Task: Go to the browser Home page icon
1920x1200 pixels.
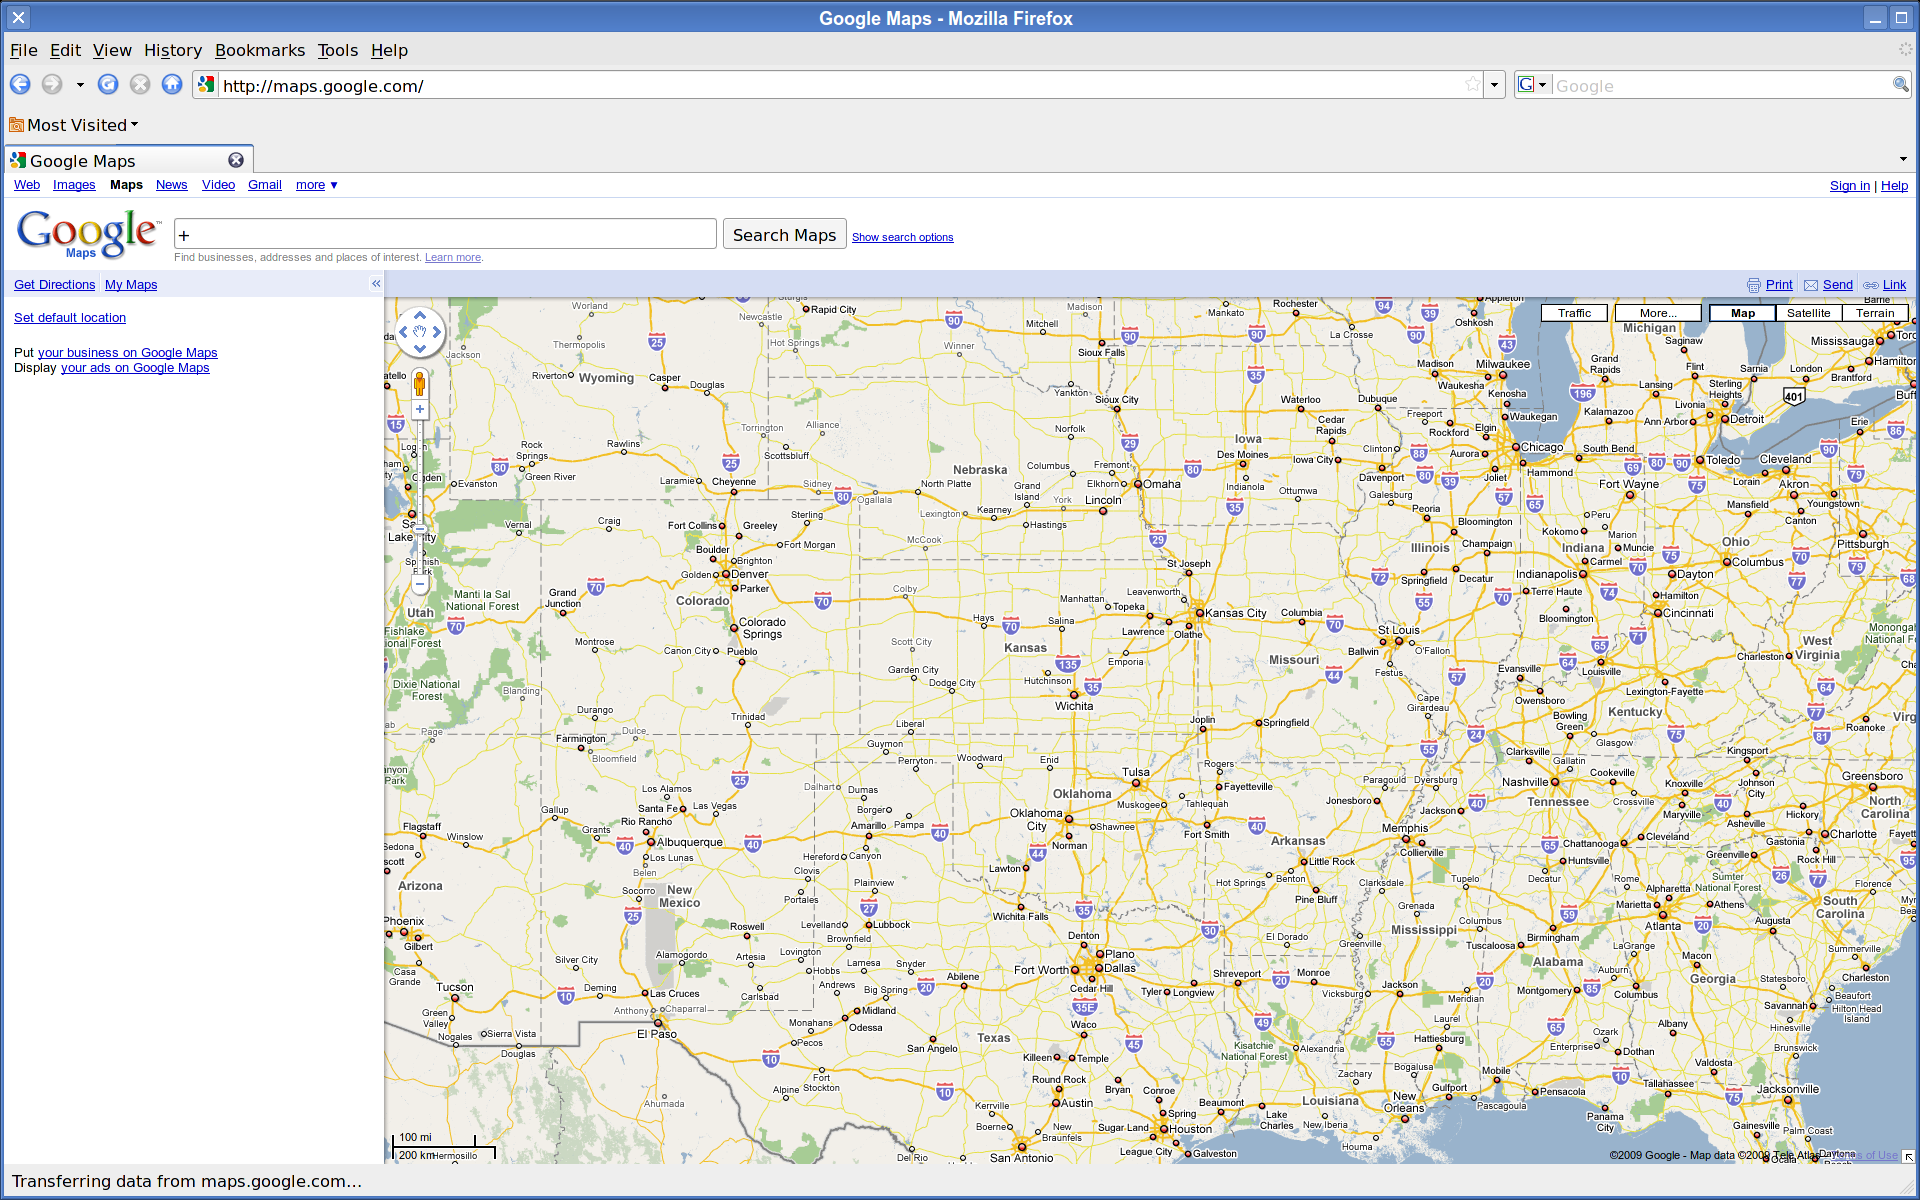Action: (x=172, y=85)
